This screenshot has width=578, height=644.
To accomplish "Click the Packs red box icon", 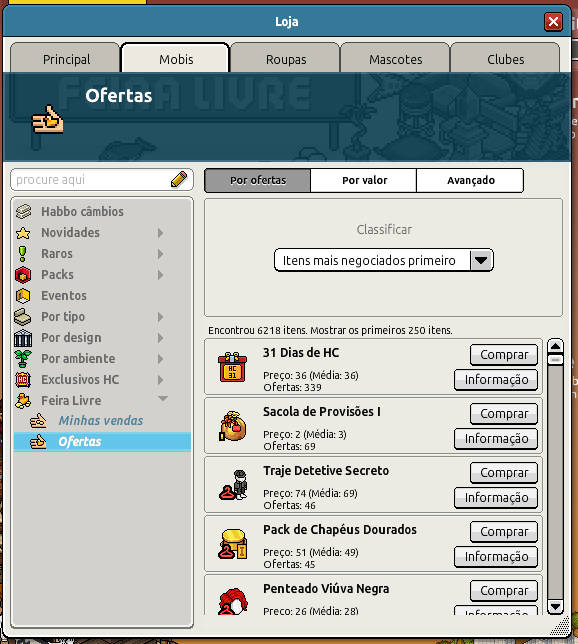I will [x=23, y=275].
